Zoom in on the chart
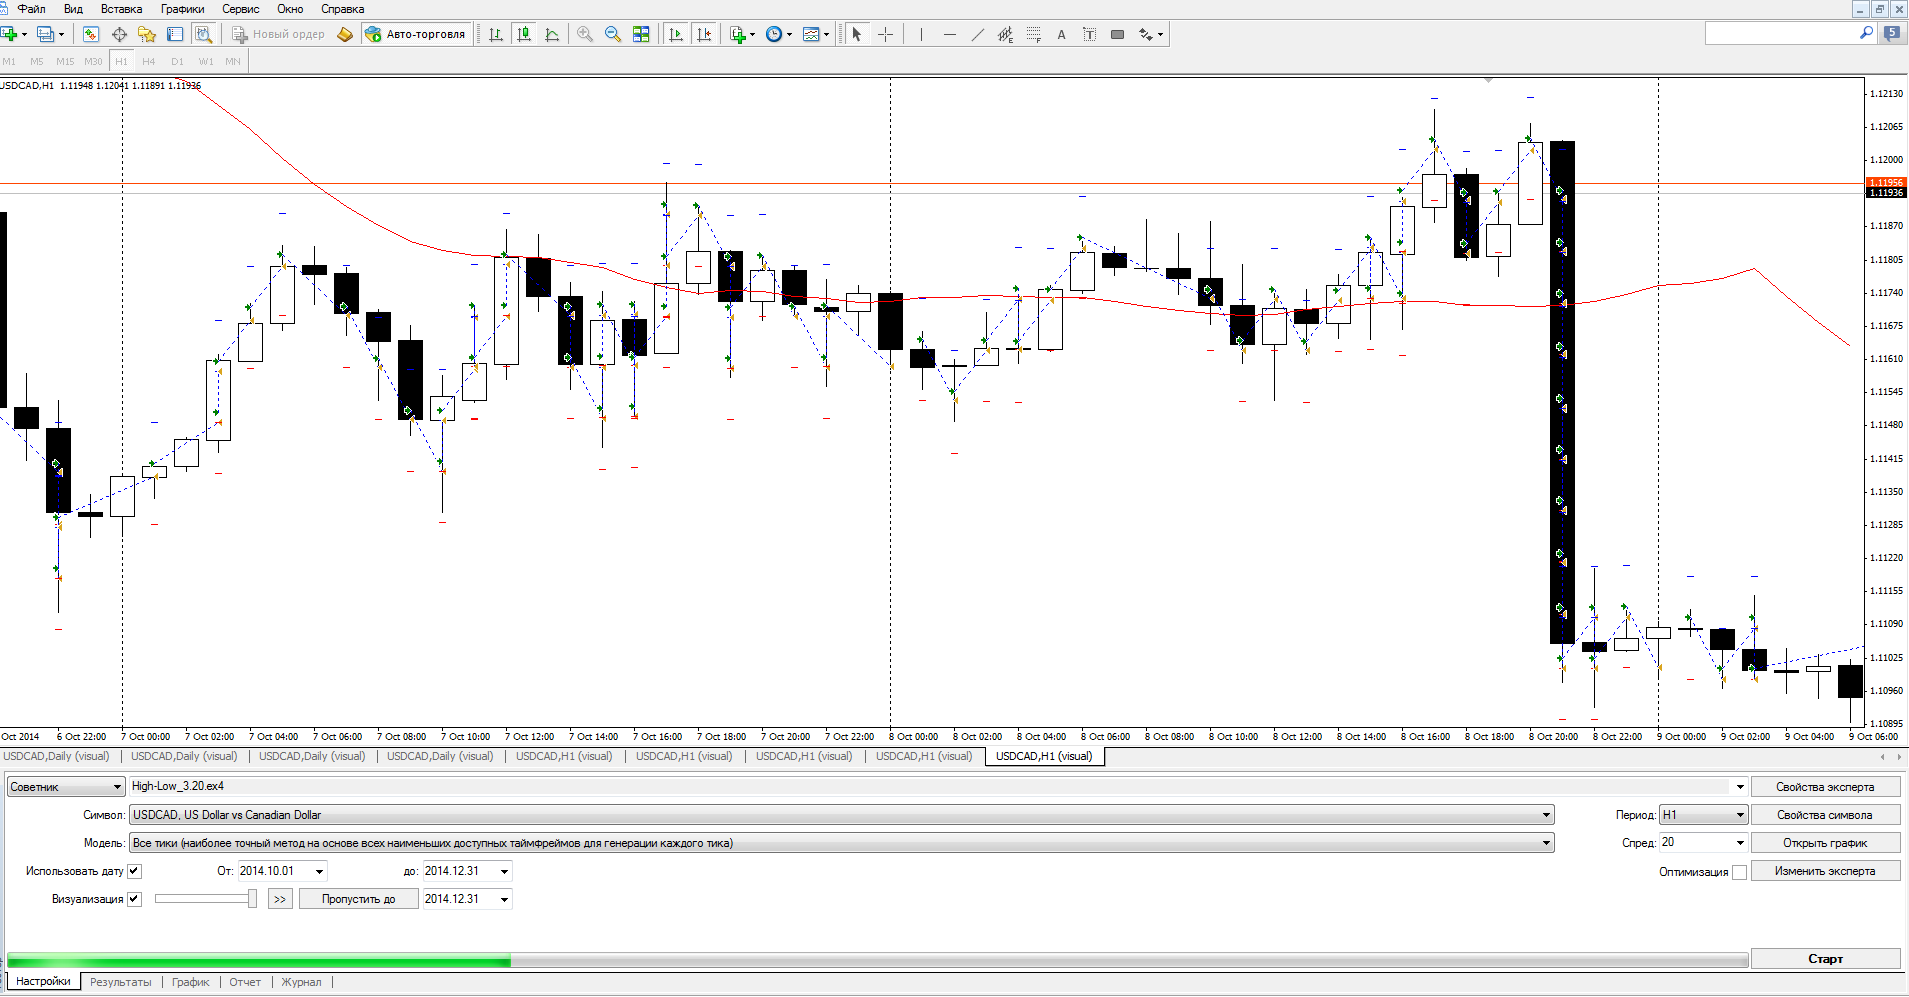The image size is (1909, 997). click(x=585, y=34)
